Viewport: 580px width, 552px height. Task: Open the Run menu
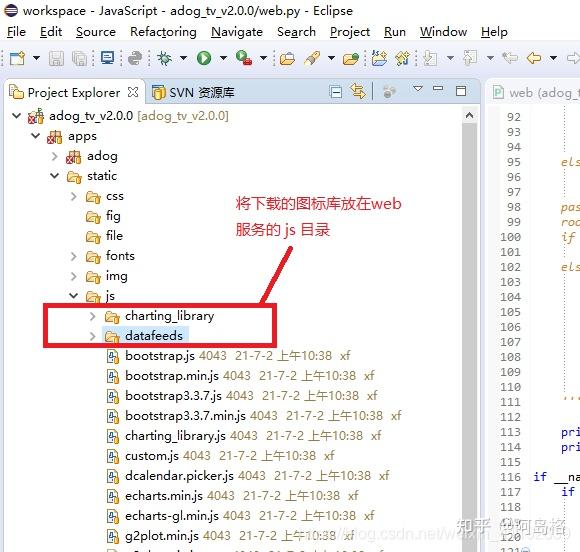(395, 32)
